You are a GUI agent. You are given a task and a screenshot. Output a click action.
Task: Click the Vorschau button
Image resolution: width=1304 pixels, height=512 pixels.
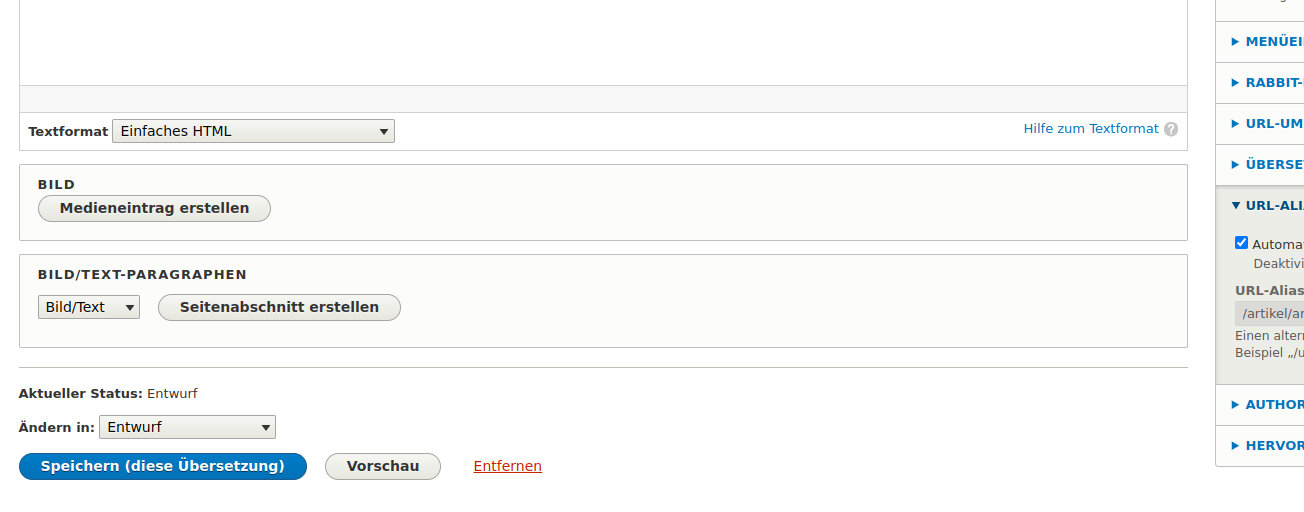point(383,466)
